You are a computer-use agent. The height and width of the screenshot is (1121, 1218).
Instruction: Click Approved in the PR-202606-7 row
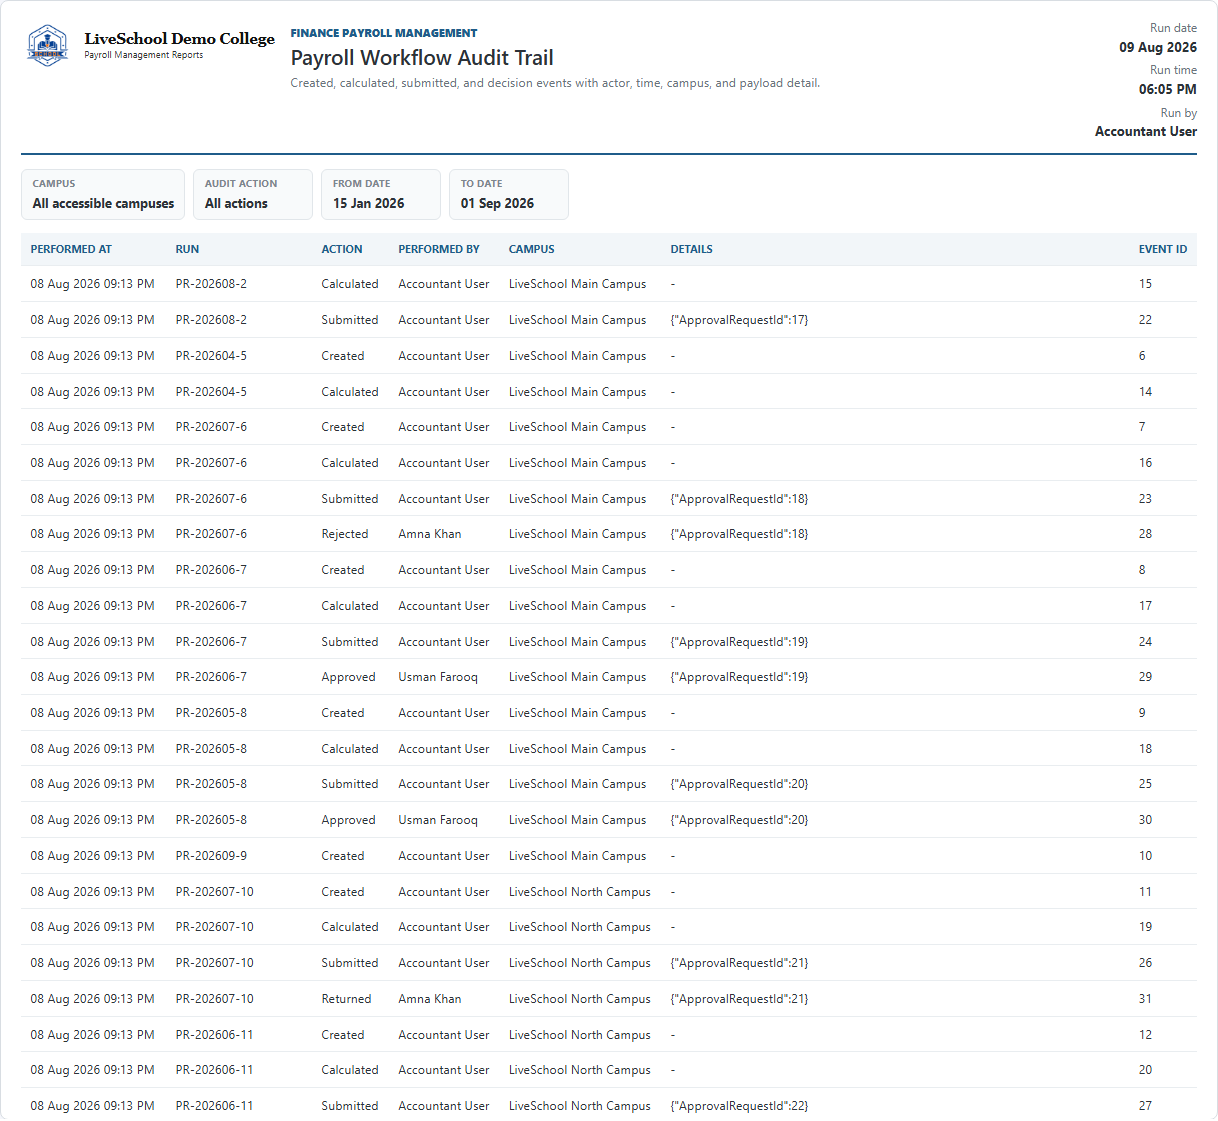[349, 677]
